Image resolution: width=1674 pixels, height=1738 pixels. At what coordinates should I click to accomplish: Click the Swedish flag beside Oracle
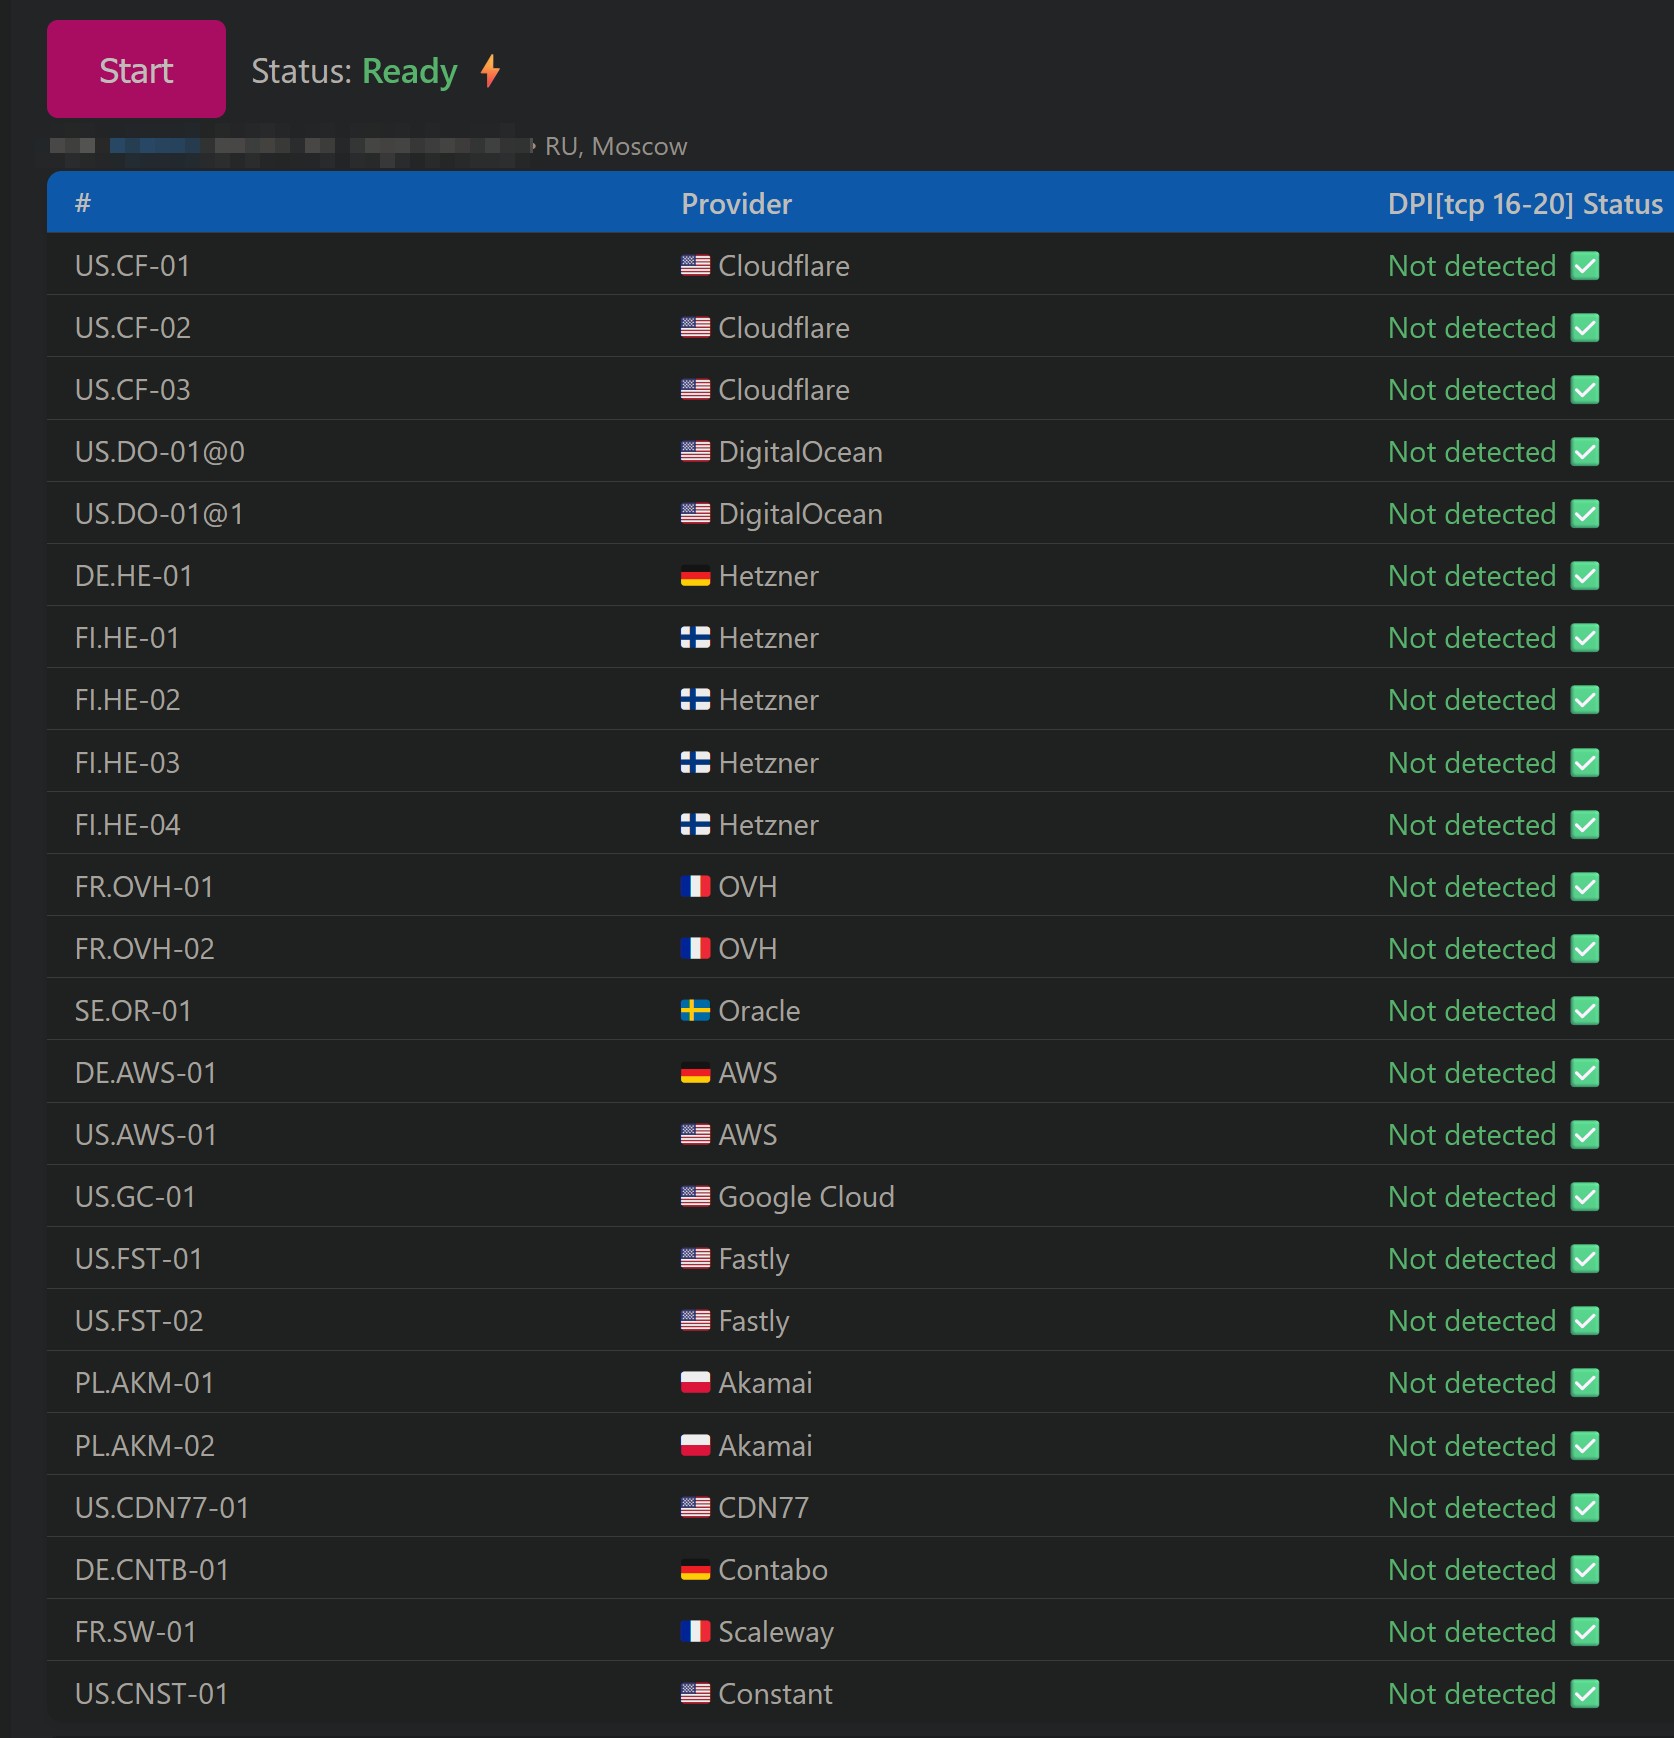(695, 1011)
